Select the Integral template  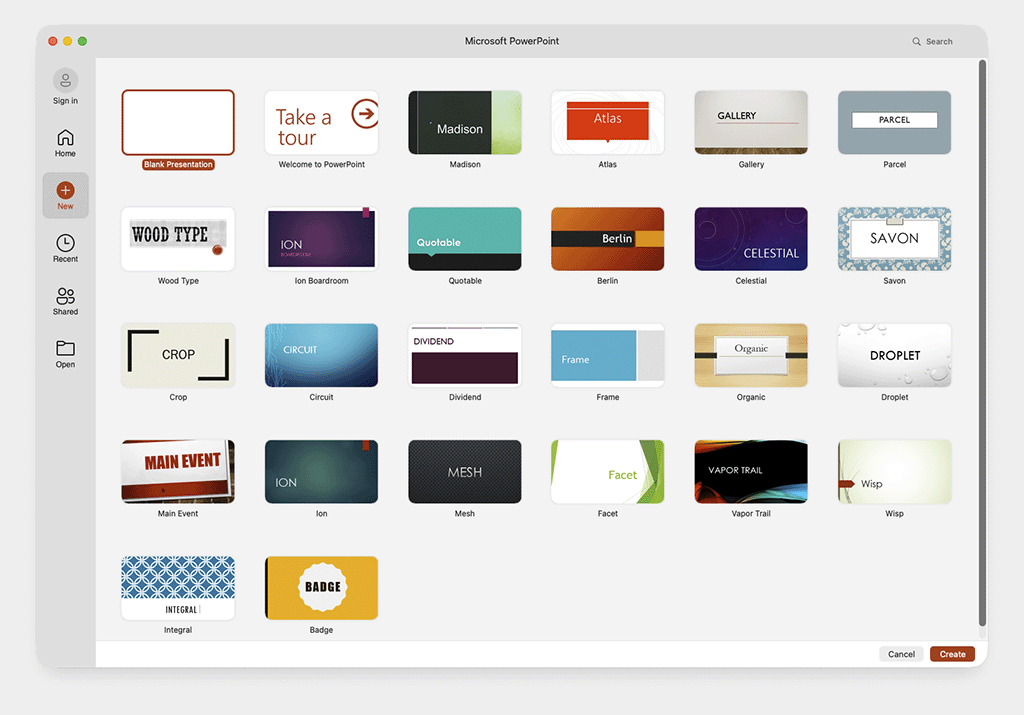point(178,587)
